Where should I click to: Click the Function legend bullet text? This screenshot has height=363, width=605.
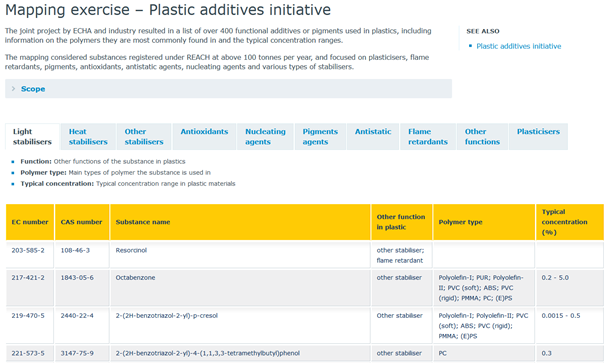(x=103, y=162)
